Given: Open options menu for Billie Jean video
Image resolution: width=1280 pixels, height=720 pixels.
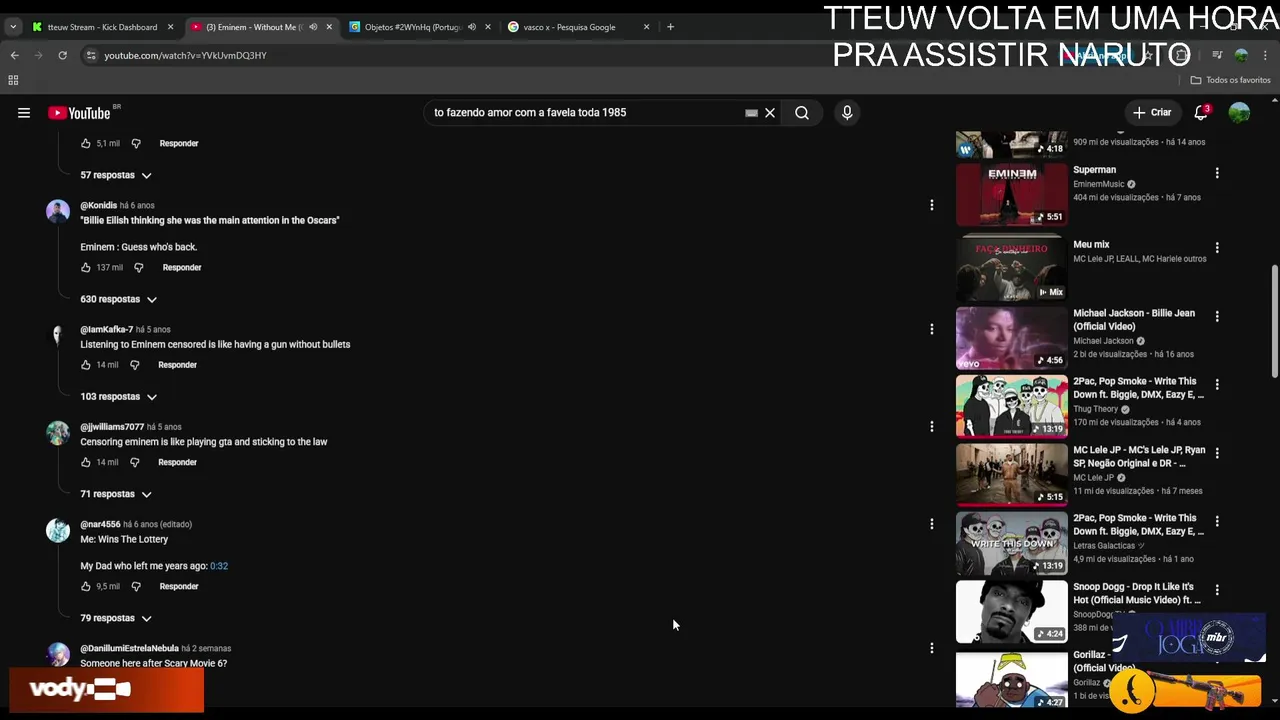Looking at the screenshot, I should [1217, 316].
